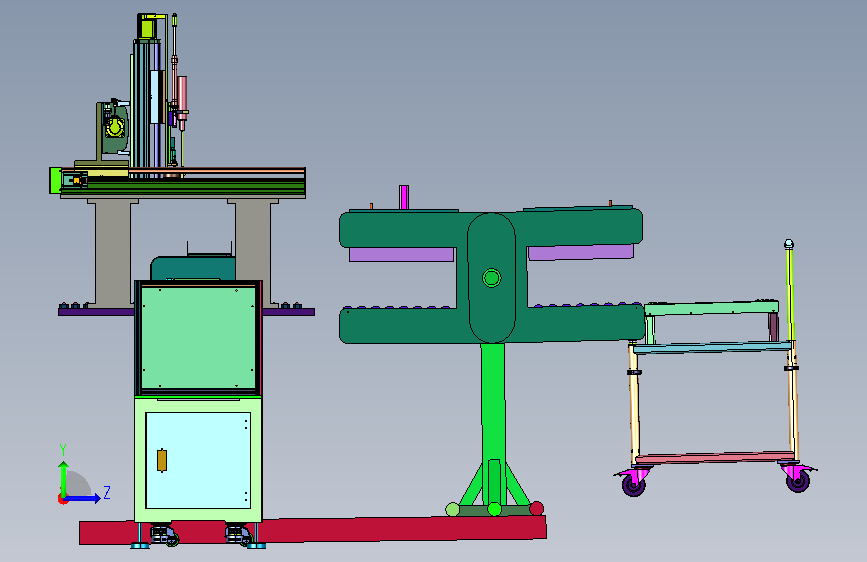The image size is (867, 562).
Task: Select the purple pad under the upper left arm
Action: [x=401, y=254]
